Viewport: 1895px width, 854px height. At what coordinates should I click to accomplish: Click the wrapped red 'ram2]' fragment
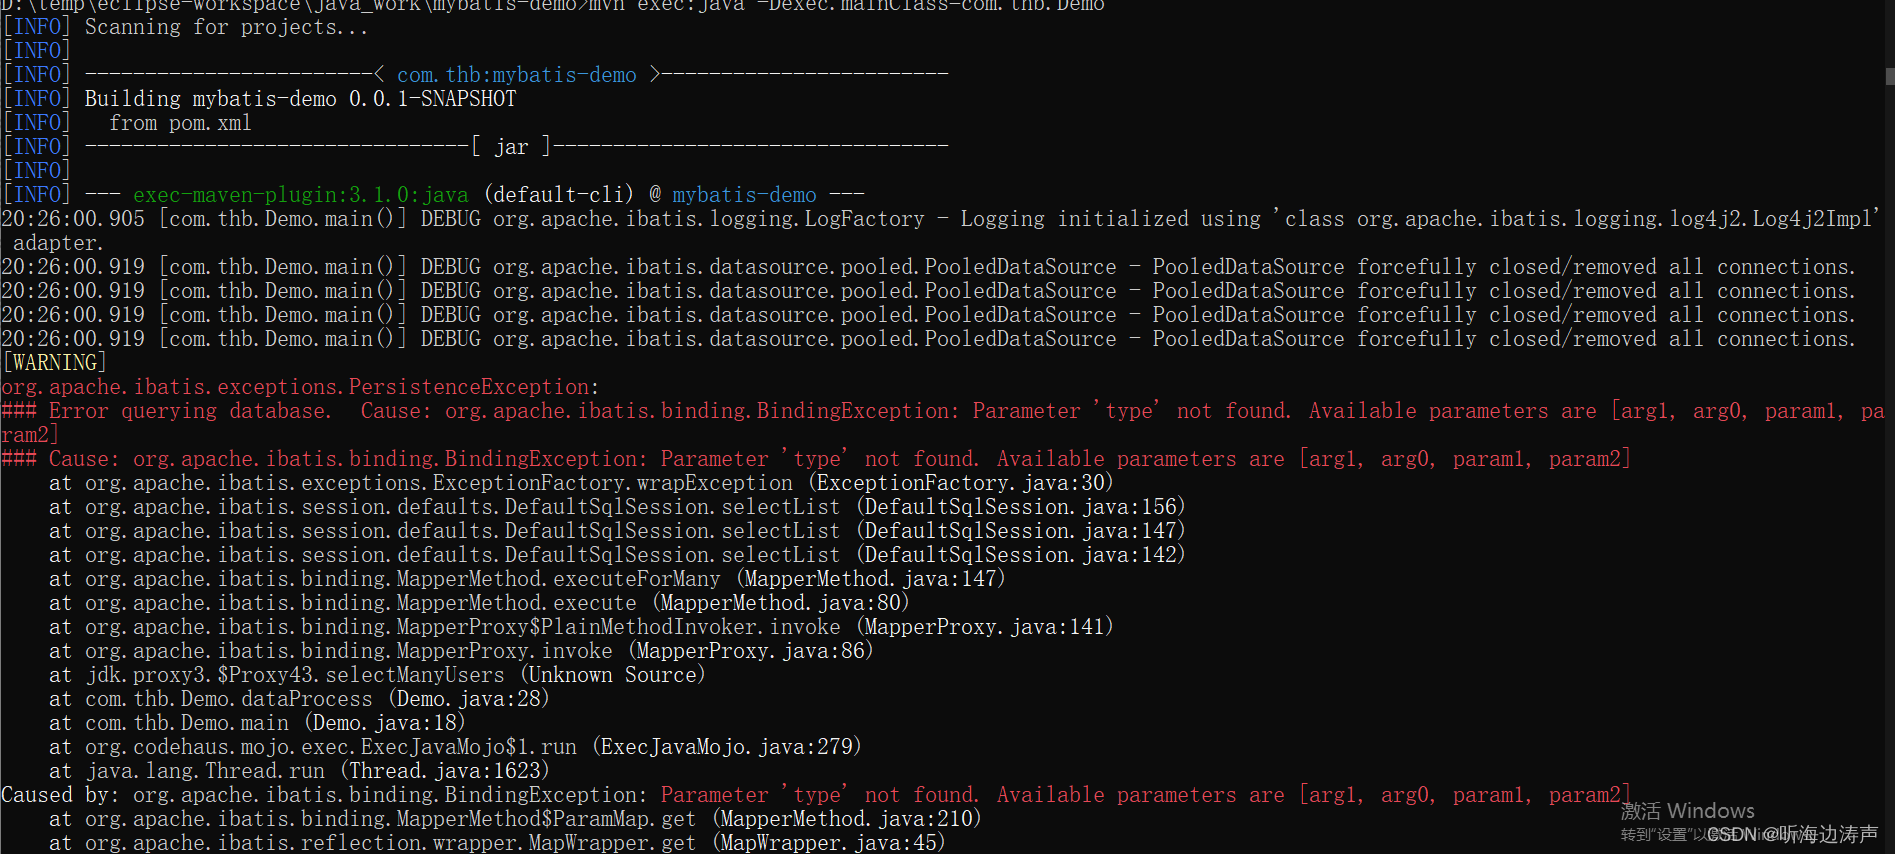(30, 435)
